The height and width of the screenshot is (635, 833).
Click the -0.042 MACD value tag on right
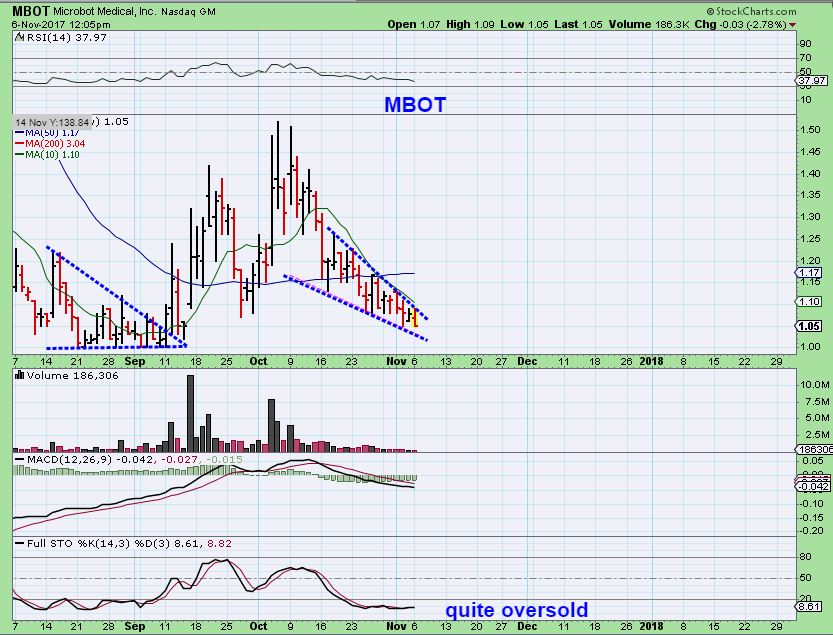click(812, 487)
